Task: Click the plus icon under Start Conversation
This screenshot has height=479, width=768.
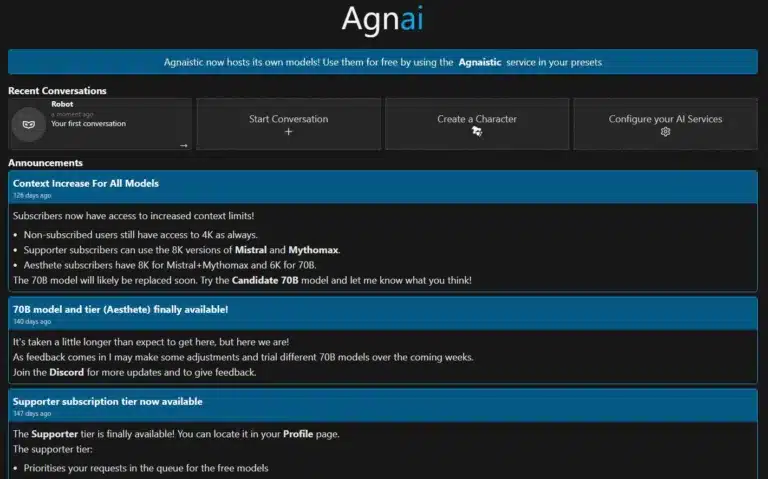Action: click(x=288, y=131)
